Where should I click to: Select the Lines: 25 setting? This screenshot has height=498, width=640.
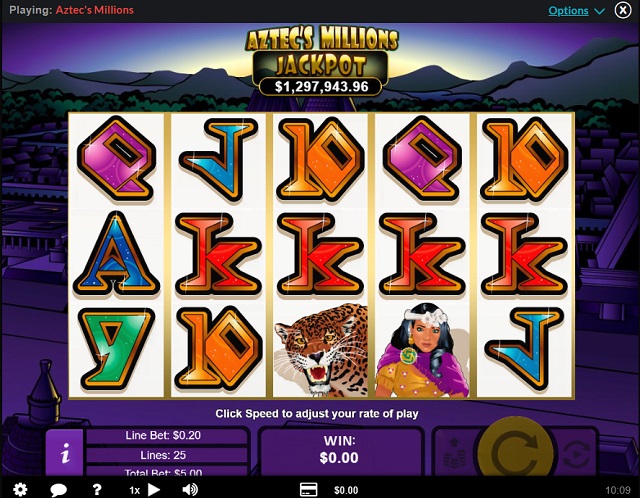(163, 455)
